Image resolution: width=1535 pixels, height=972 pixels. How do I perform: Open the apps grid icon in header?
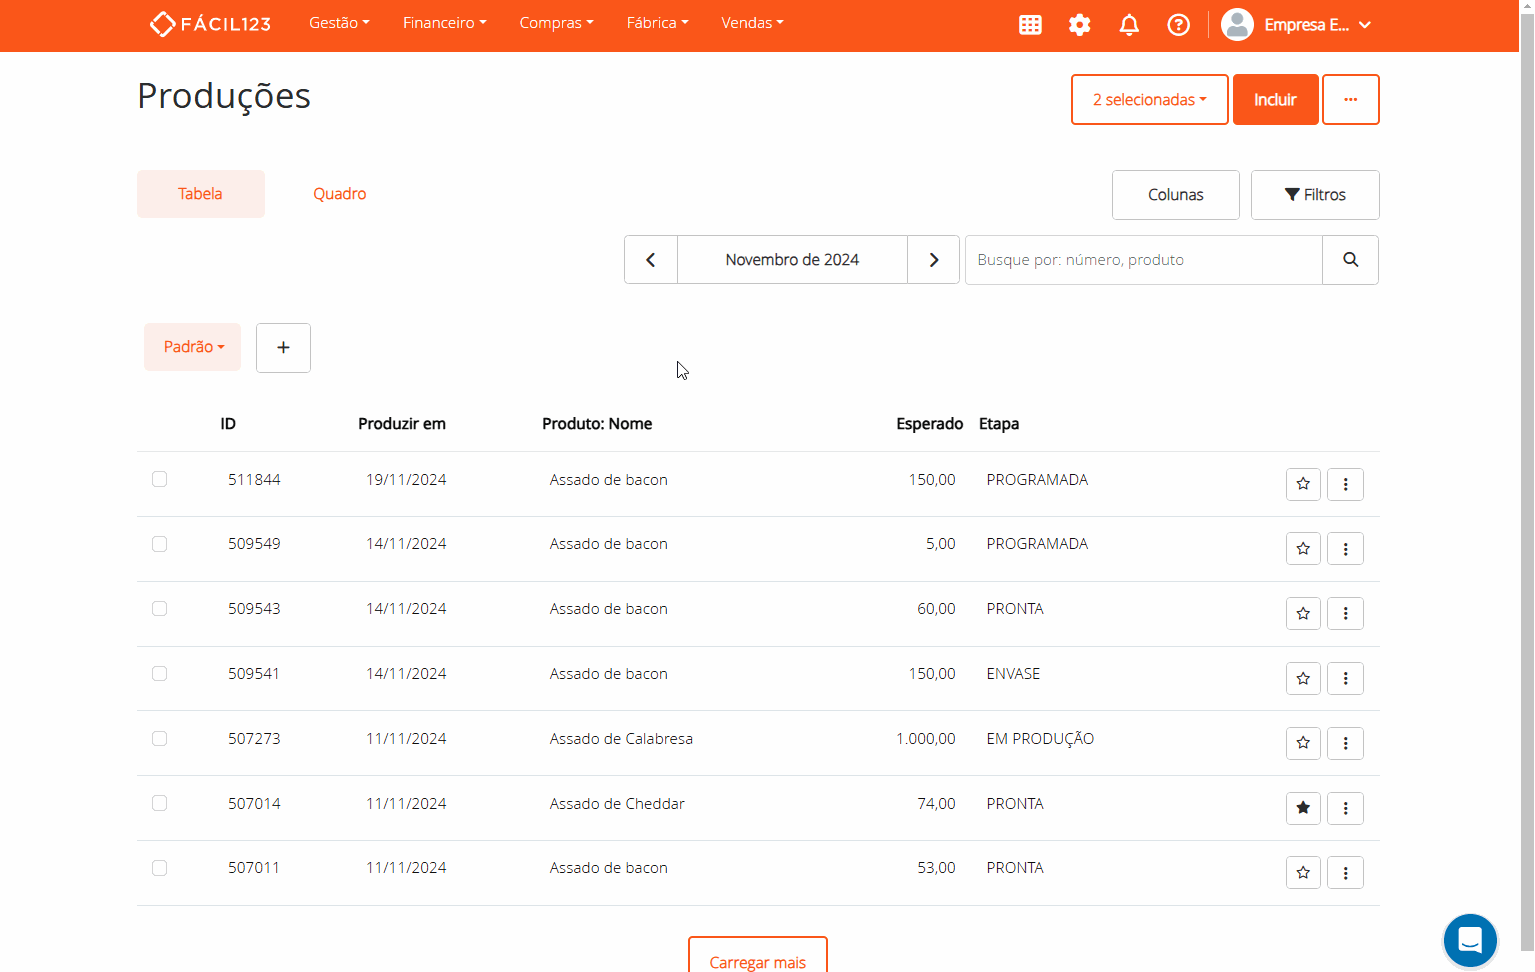pyautogui.click(x=1030, y=25)
